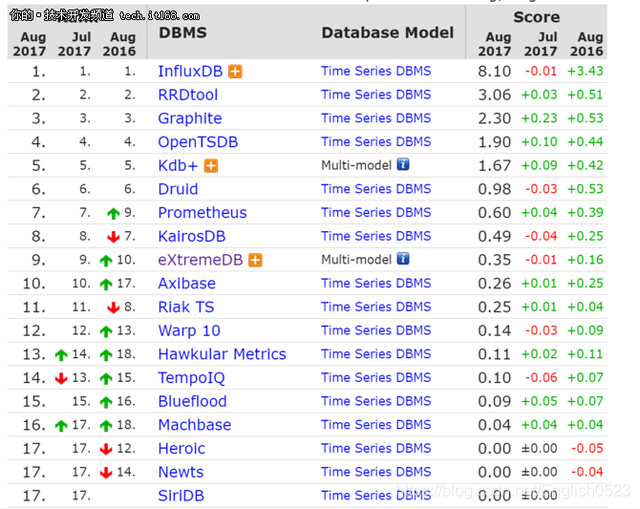Click the +0.23 score change for Graphite
The width and height of the screenshot is (640, 509).
point(539,118)
